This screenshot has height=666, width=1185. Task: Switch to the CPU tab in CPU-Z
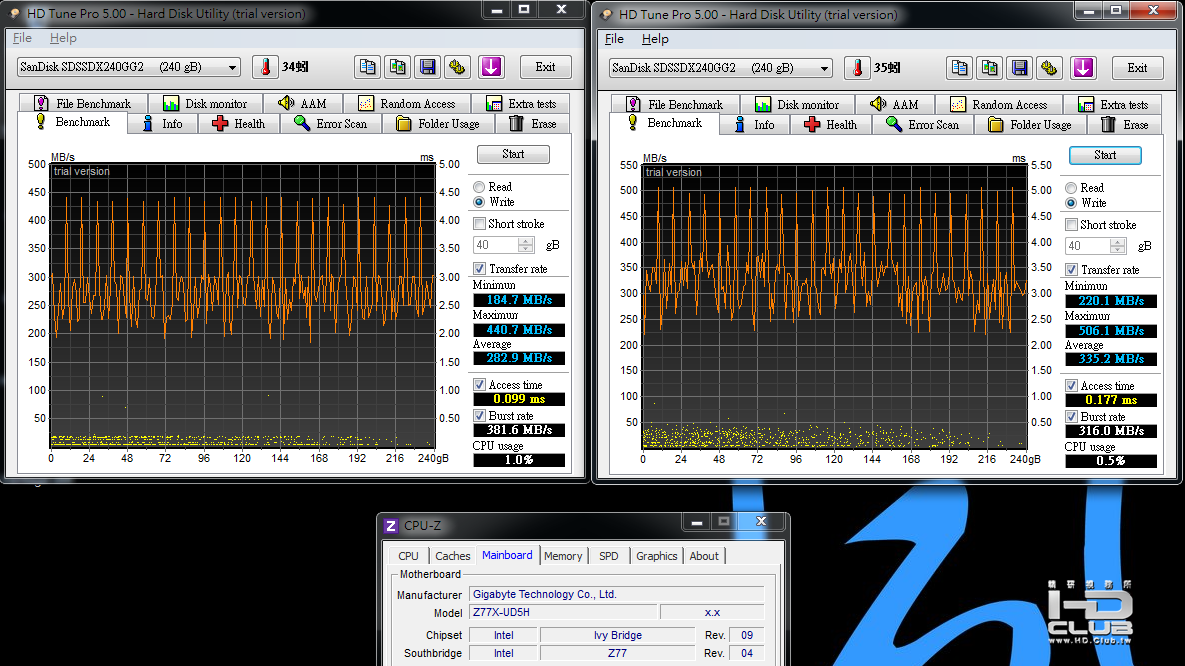click(408, 556)
